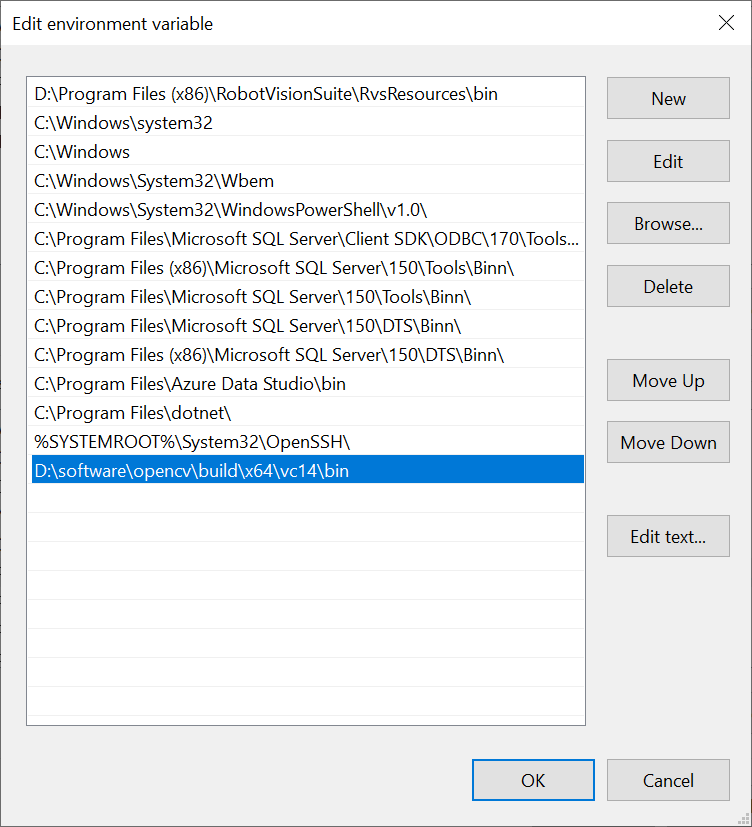This screenshot has height=827, width=752.
Task: Pick the Azure Data Studio bin entry
Action: tap(307, 384)
